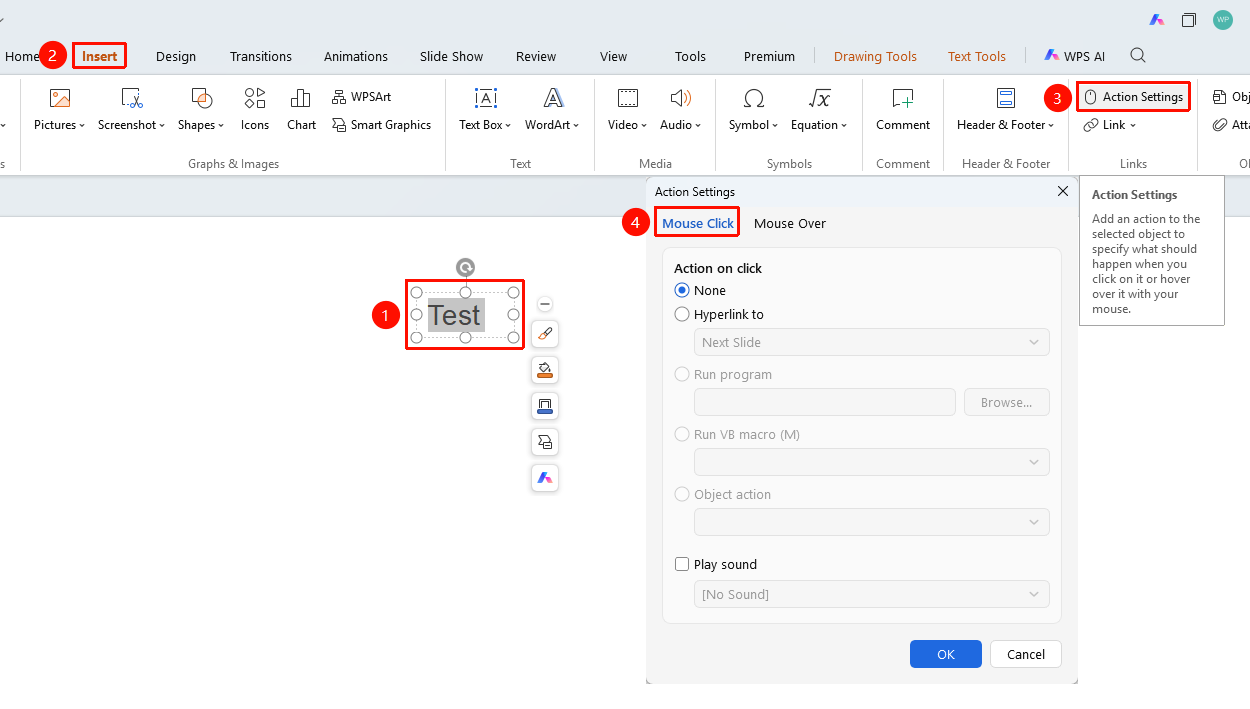Image resolution: width=1250 pixels, height=709 pixels.
Task: Click the rotate handle above the Test box
Action: click(465, 267)
